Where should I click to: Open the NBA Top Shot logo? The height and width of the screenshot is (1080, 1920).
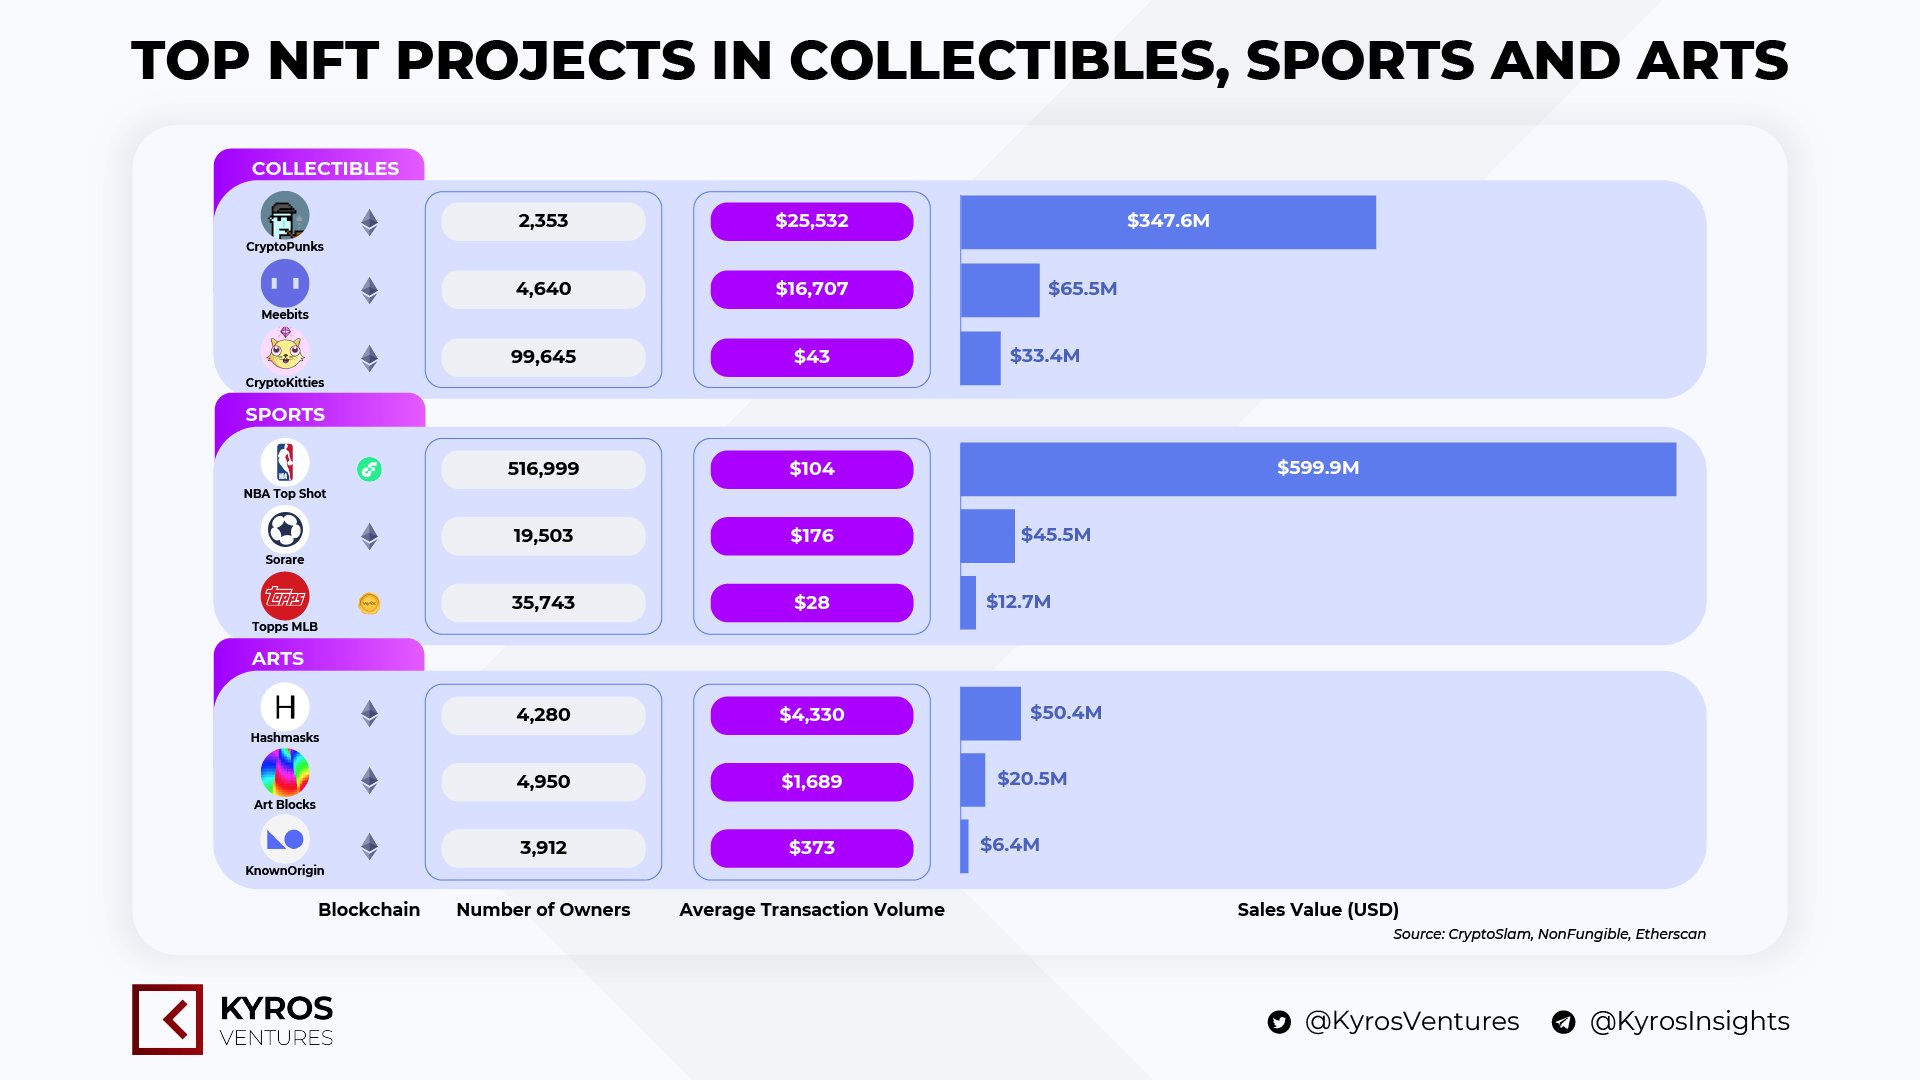coord(285,462)
